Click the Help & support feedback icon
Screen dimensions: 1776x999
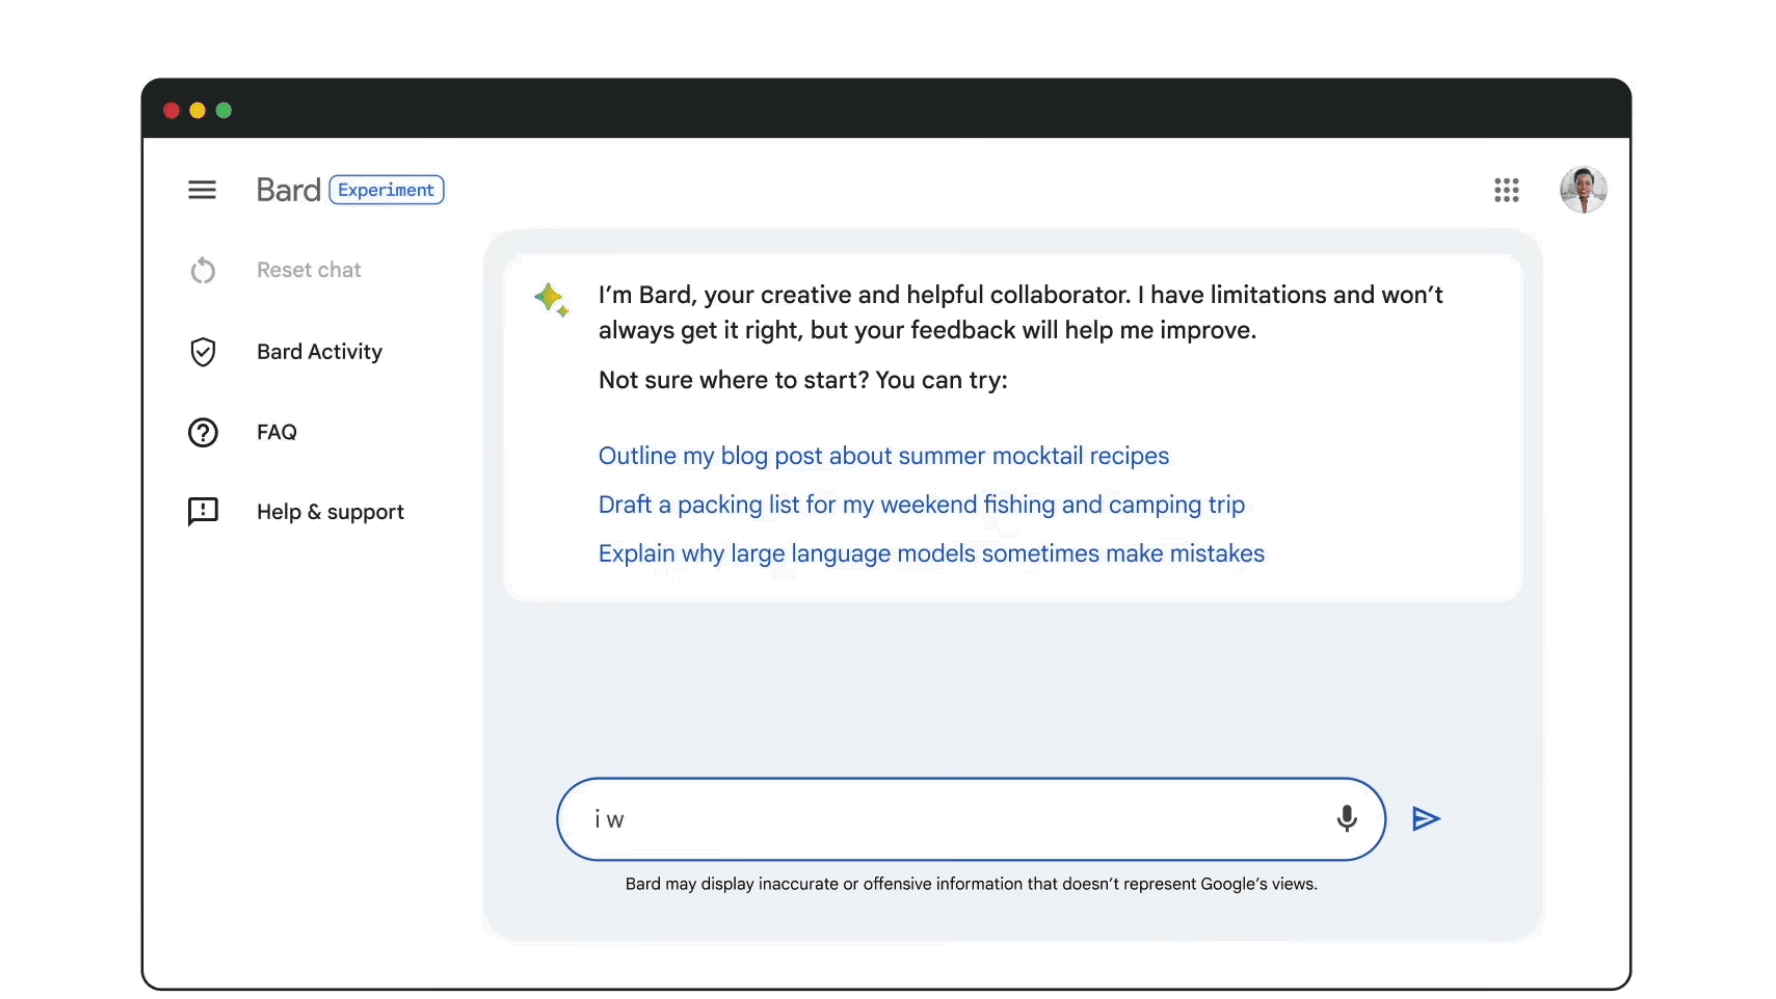click(x=203, y=512)
